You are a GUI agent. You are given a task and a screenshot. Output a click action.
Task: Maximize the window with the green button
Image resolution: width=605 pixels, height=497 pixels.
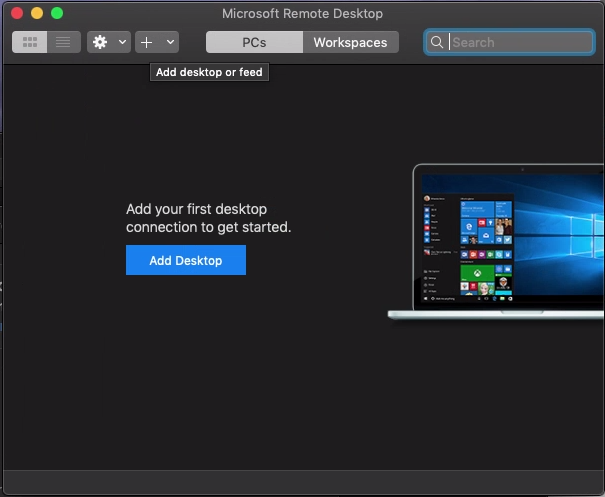tap(57, 13)
